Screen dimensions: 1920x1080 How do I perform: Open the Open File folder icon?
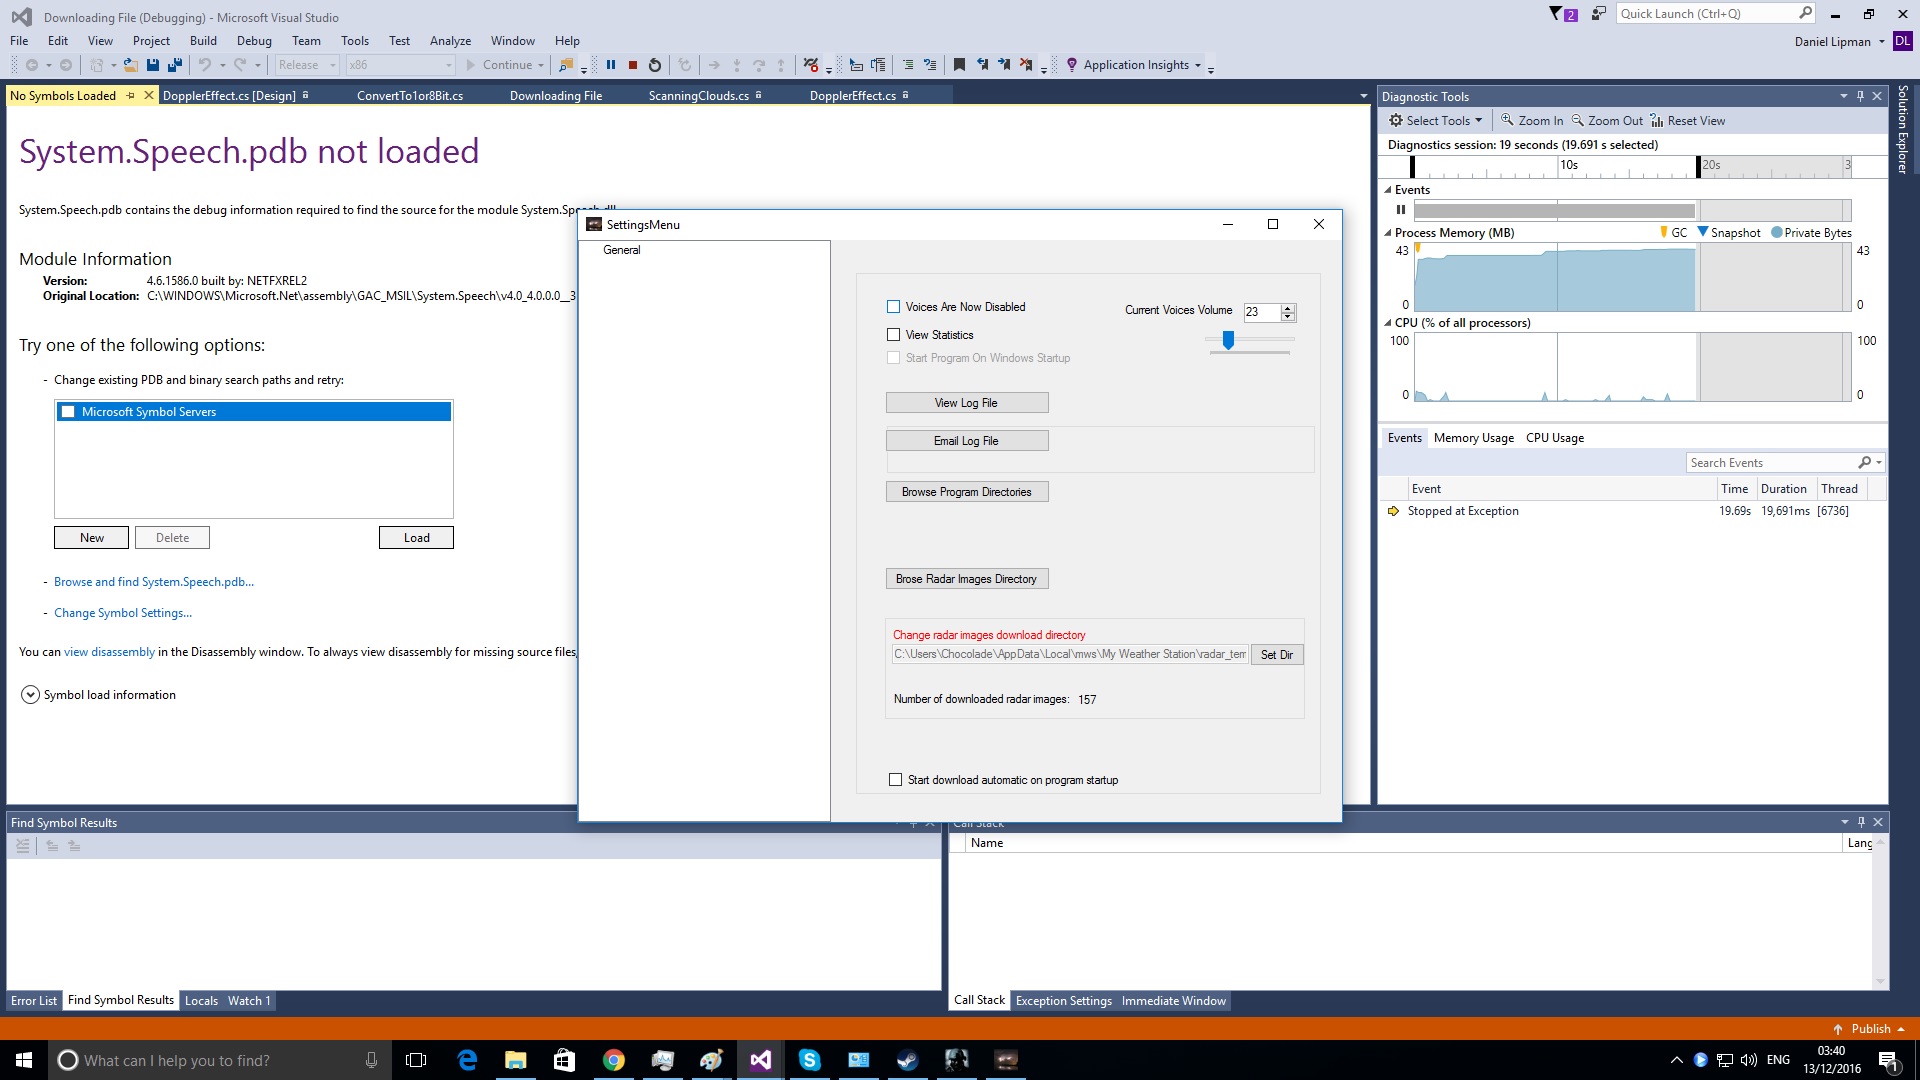[x=131, y=65]
